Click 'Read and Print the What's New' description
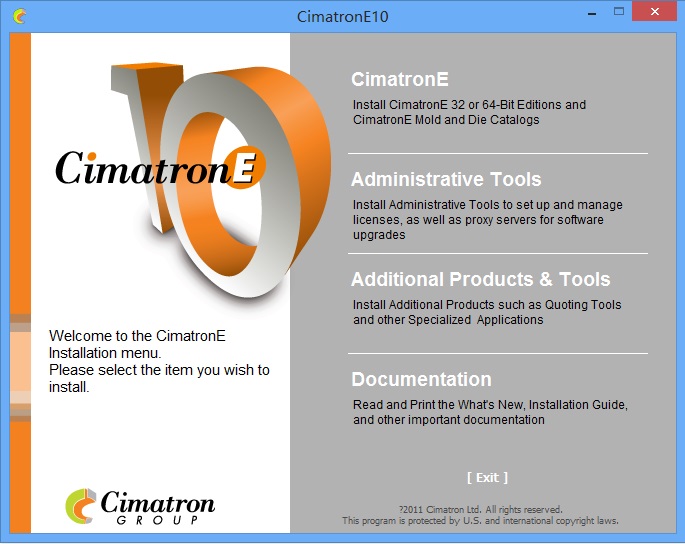Screen dimensions: 685x544 pos(490,412)
